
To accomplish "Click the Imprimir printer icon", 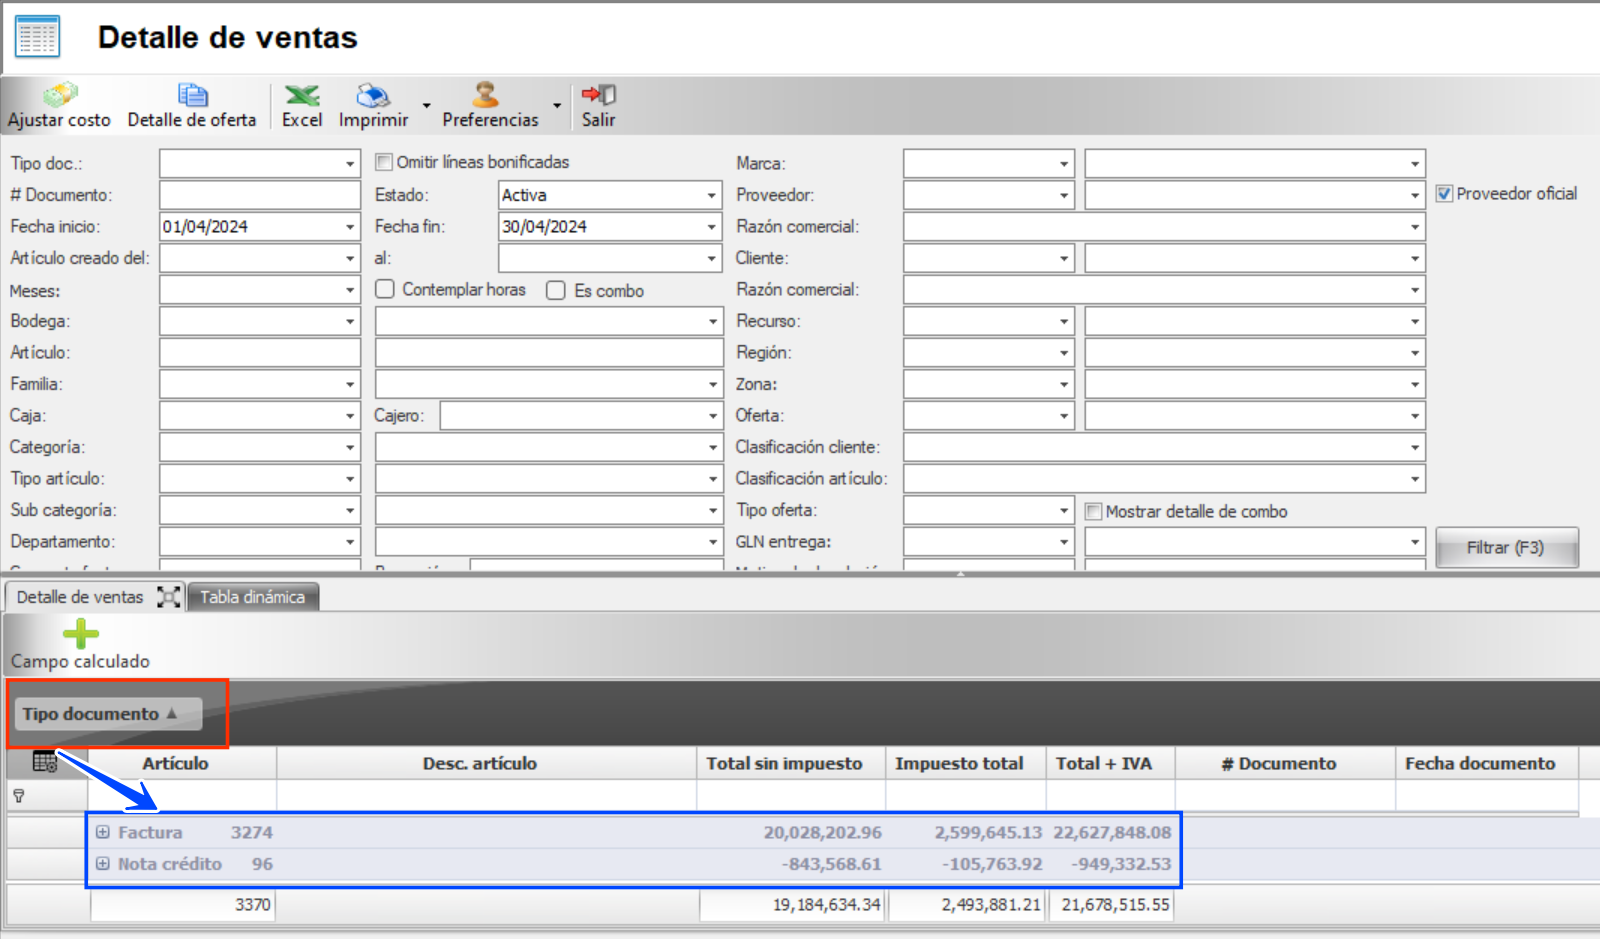I will tap(373, 96).
